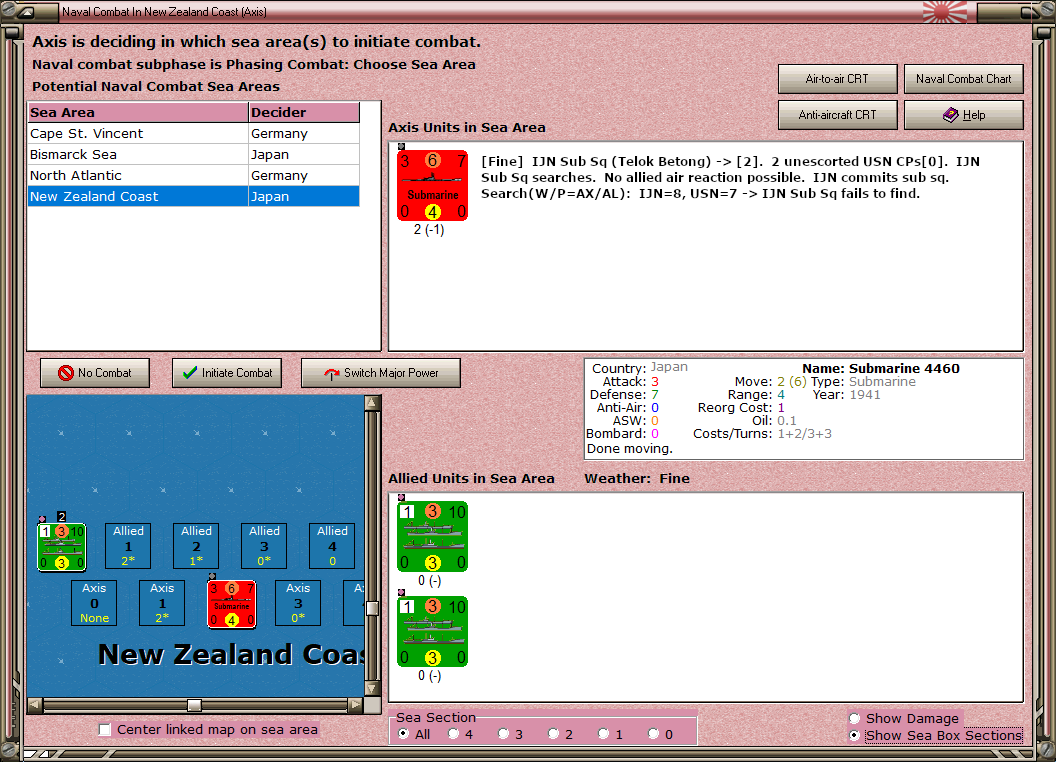Enable Center linked map on sea area
The height and width of the screenshot is (762, 1056).
104,730
